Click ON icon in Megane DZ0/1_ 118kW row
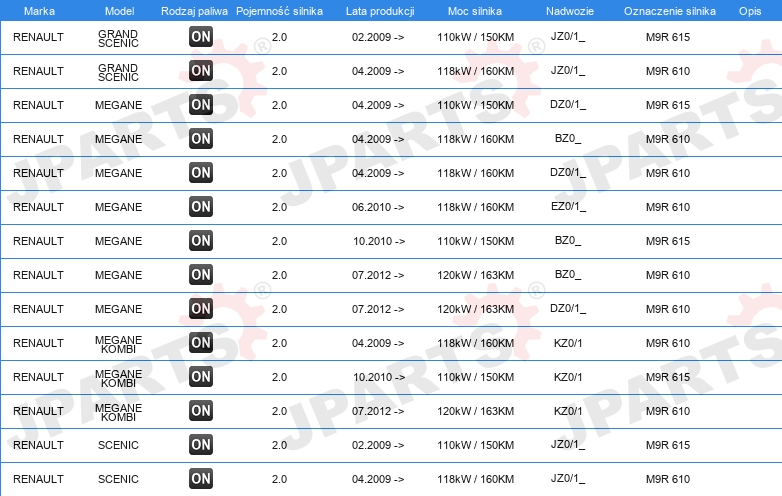 (x=201, y=172)
